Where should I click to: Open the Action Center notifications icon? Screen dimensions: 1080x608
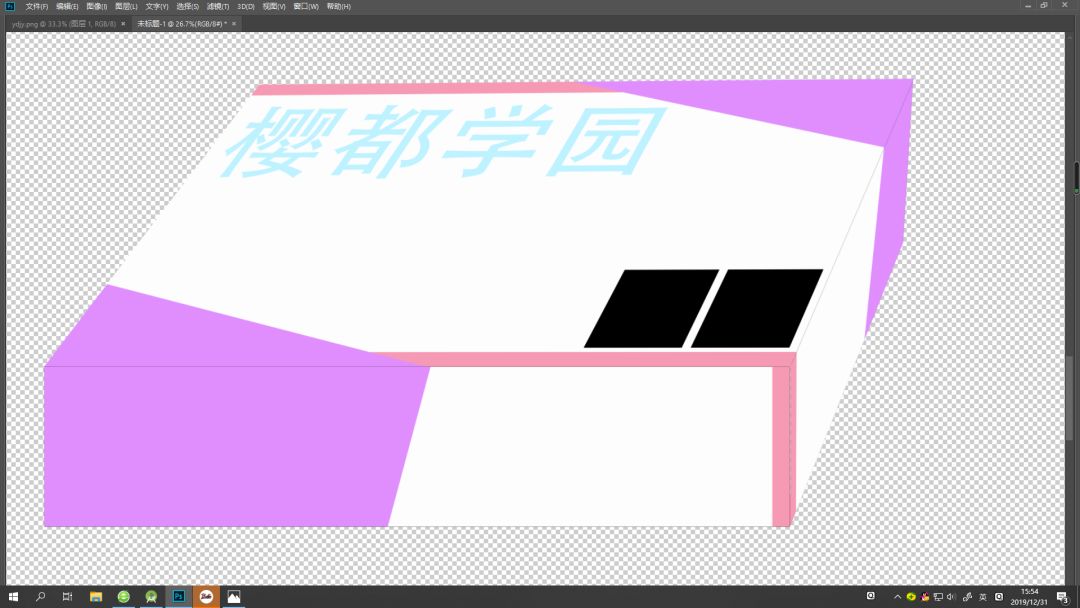coord(1063,597)
